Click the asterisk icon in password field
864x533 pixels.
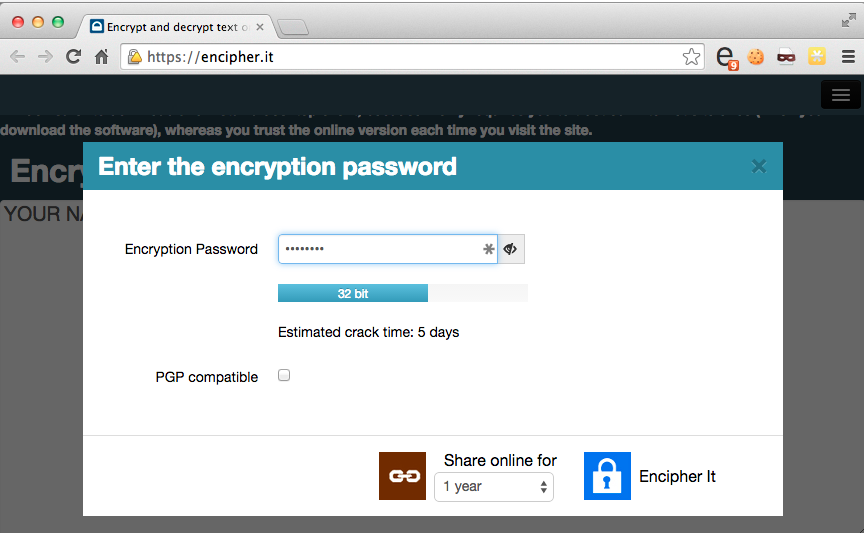489,249
